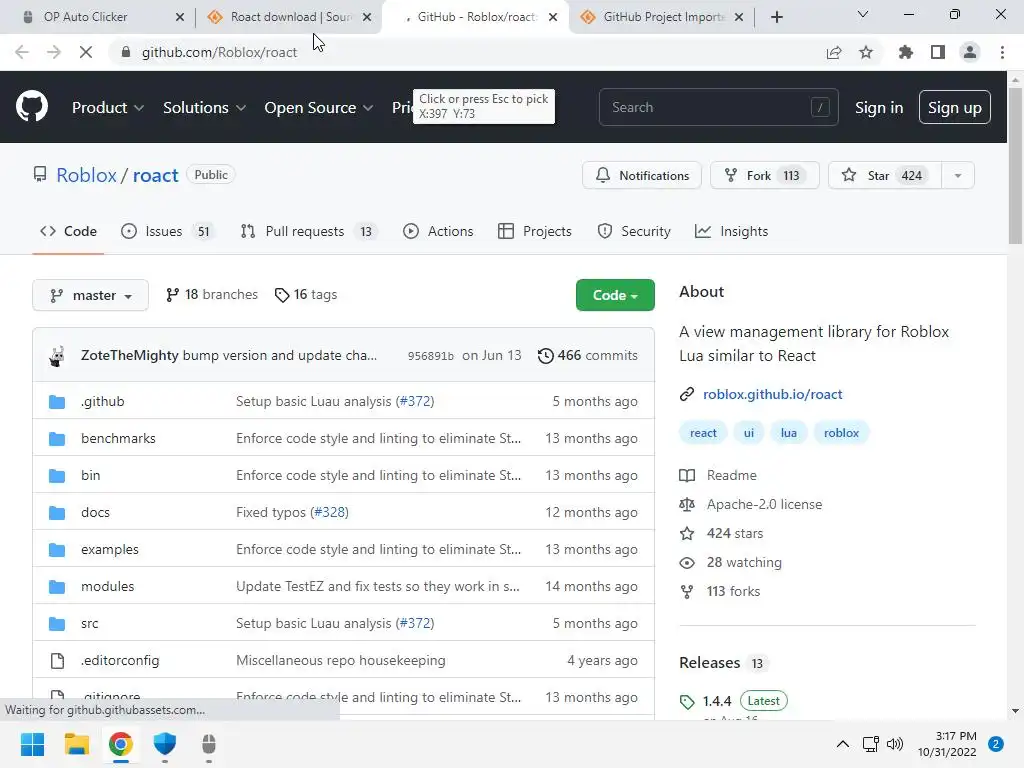Viewport: 1024px width, 768px height.
Task: Go back using the browser back arrow
Action: pyautogui.click(x=22, y=52)
